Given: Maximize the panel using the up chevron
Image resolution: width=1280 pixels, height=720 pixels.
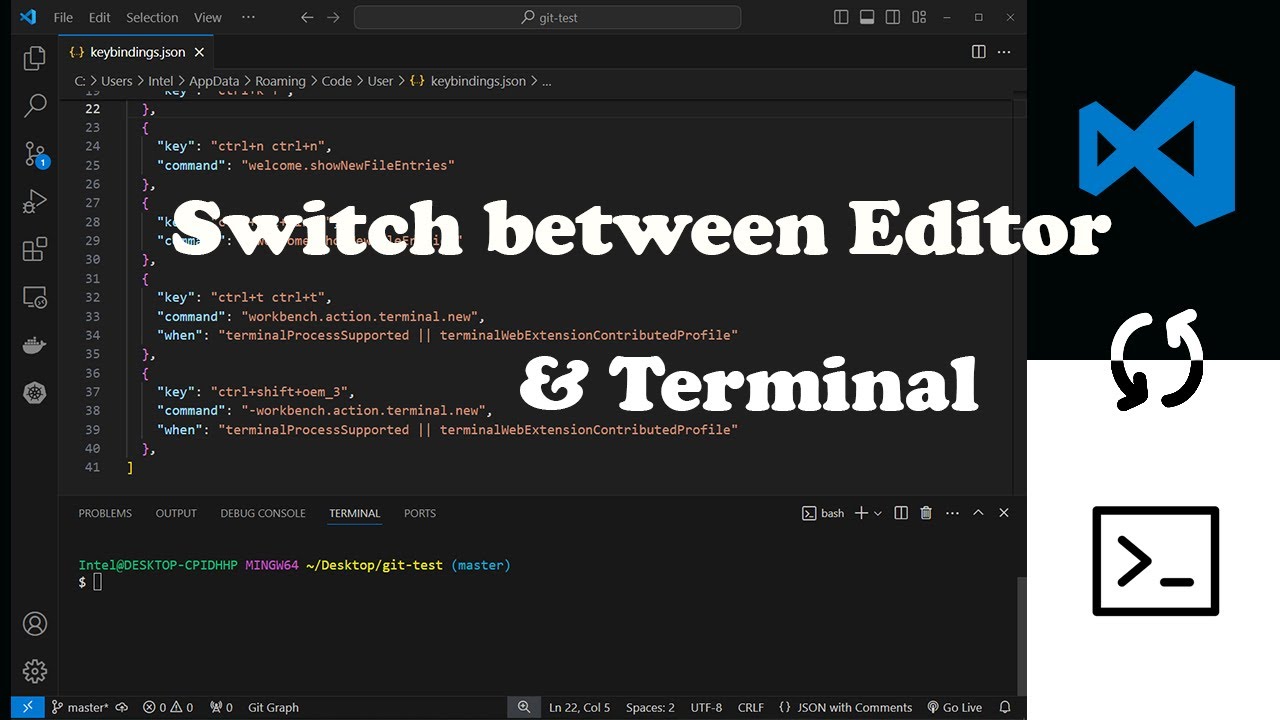Looking at the screenshot, I should click(x=978, y=513).
